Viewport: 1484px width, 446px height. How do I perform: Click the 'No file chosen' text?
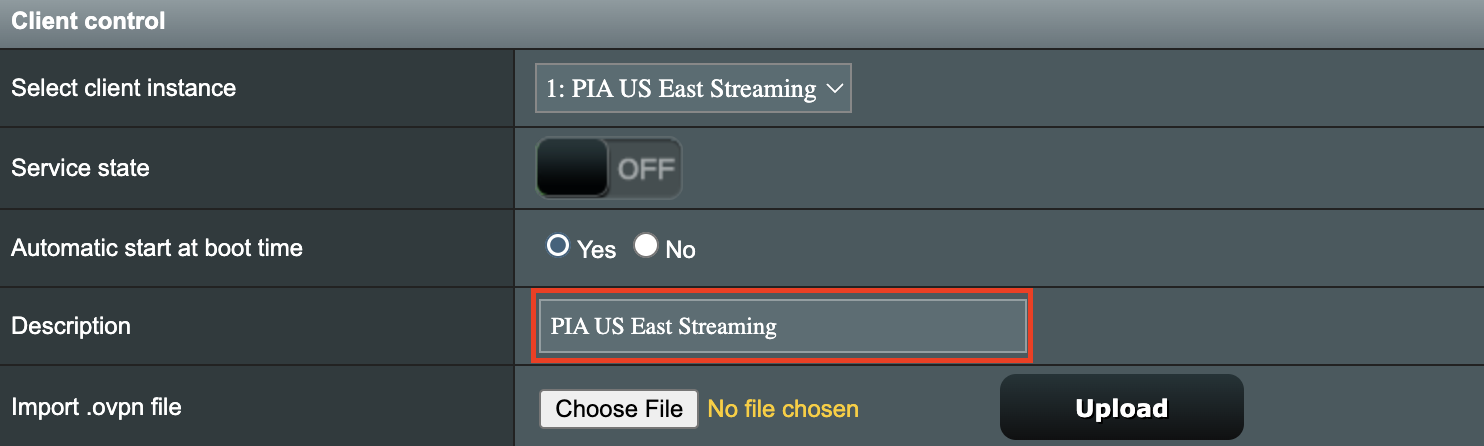coord(783,409)
